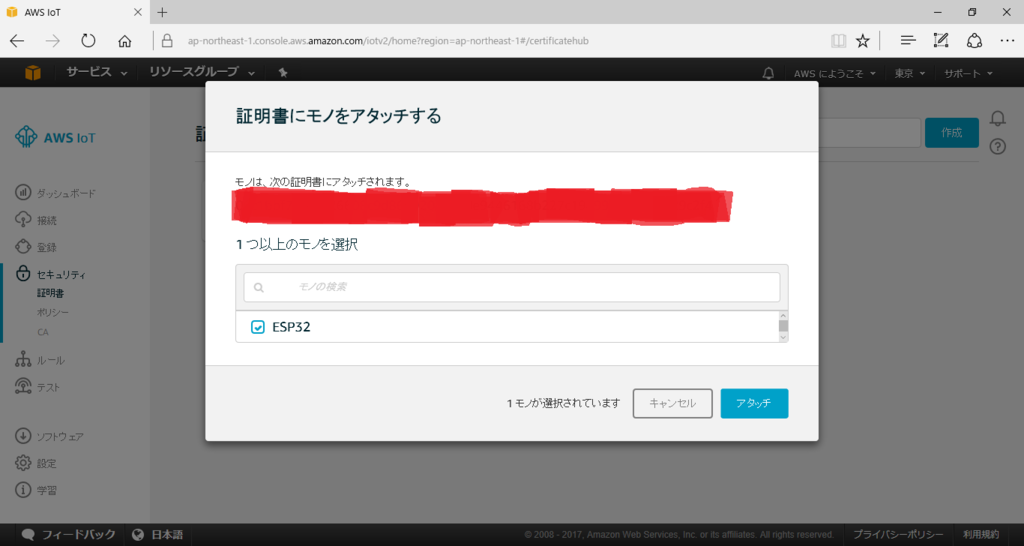Open 日本語 language selector
Image resolution: width=1024 pixels, height=546 pixels.
pos(157,534)
